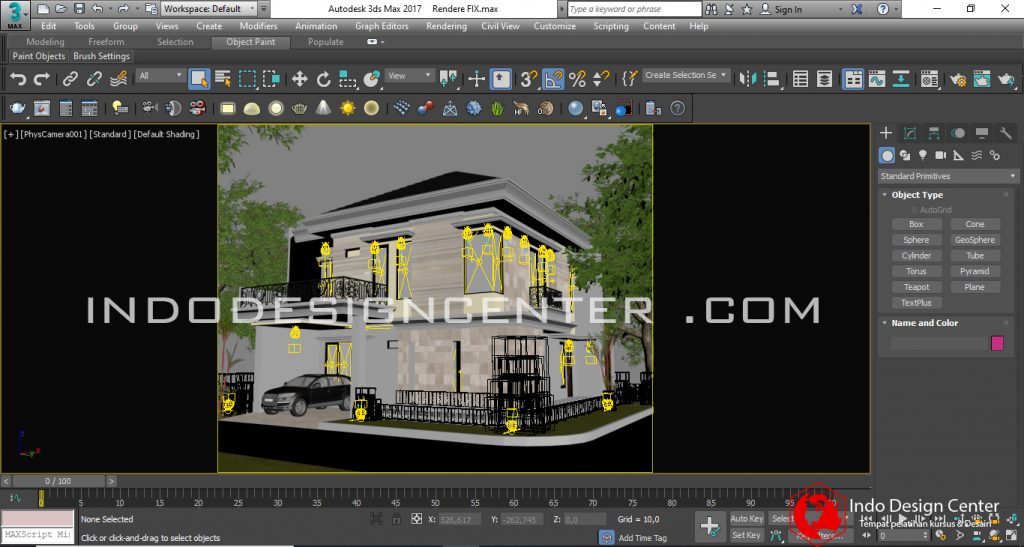Click the search keyword field
Screen dimensions: 1024x547
(633, 9)
